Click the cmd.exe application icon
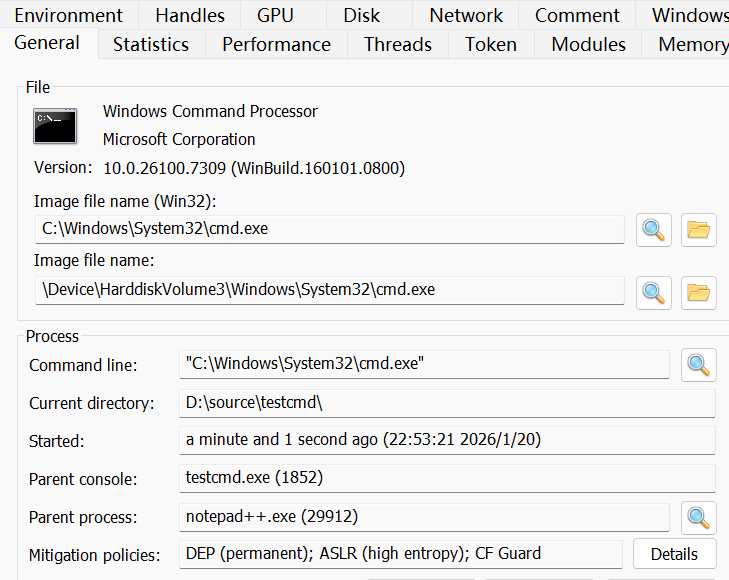Screen dimensions: 729x580 (x=55, y=123)
